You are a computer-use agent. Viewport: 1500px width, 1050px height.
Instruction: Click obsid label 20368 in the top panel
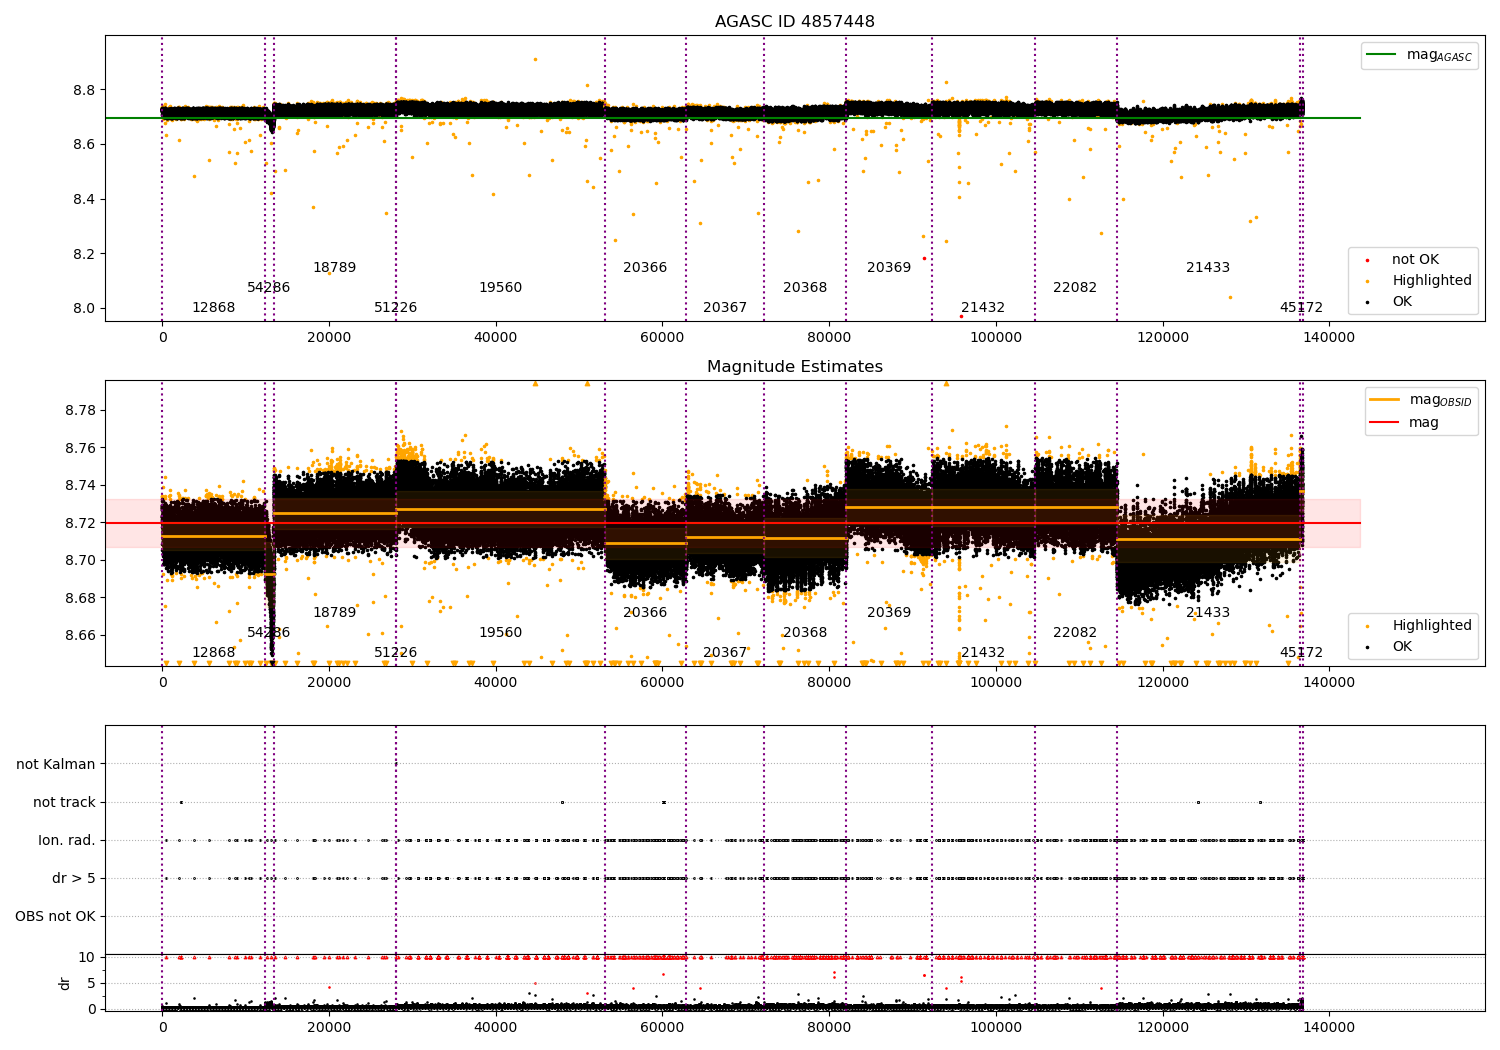805,288
